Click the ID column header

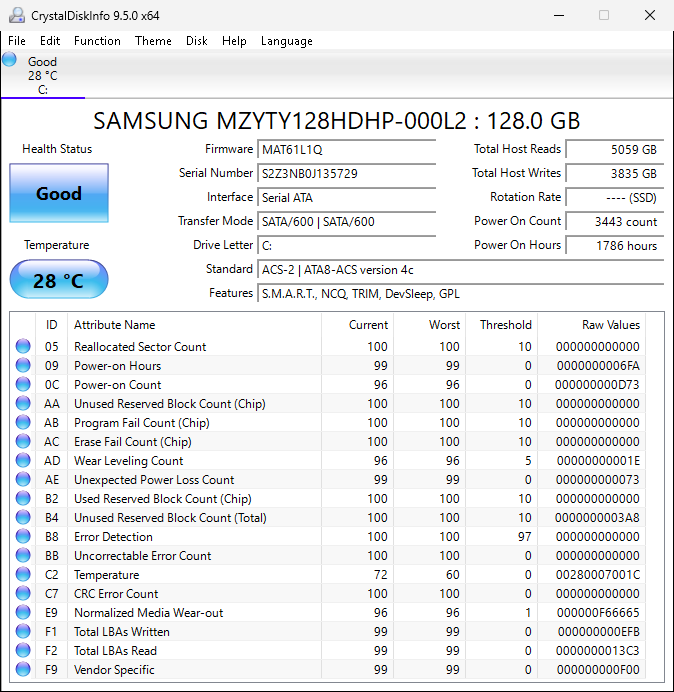coord(51,325)
